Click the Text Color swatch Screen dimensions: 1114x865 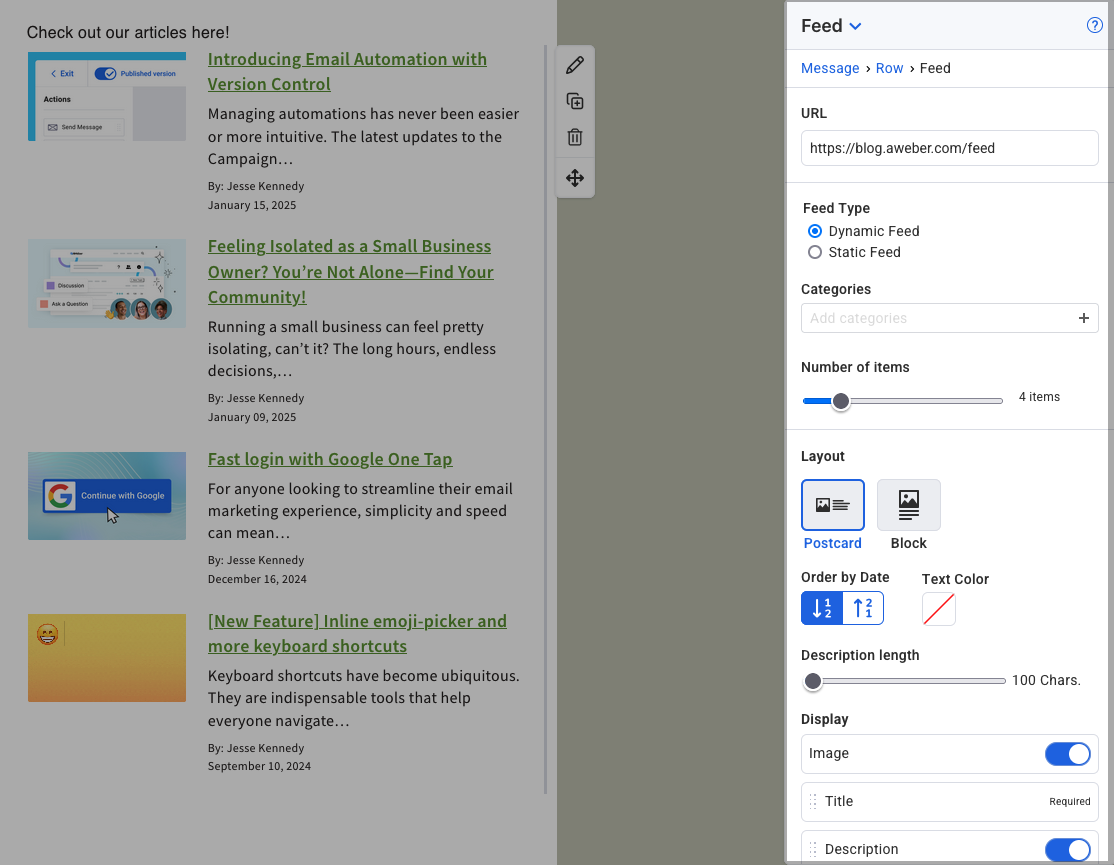point(938,607)
